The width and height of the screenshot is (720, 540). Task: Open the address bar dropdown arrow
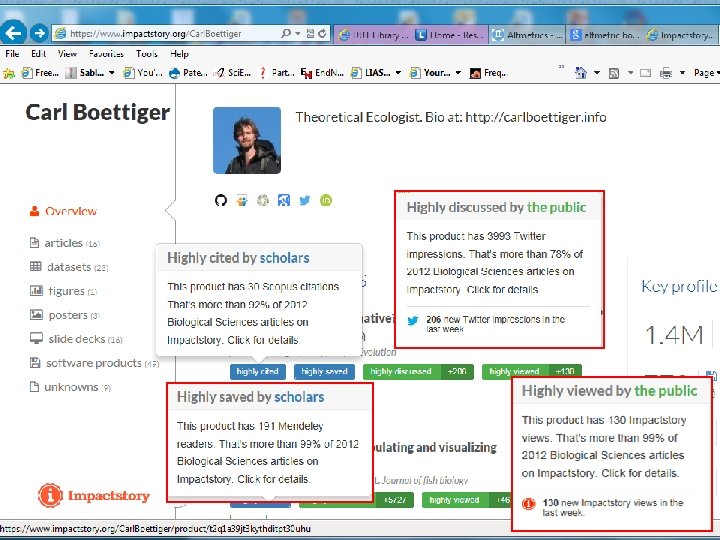click(x=298, y=34)
